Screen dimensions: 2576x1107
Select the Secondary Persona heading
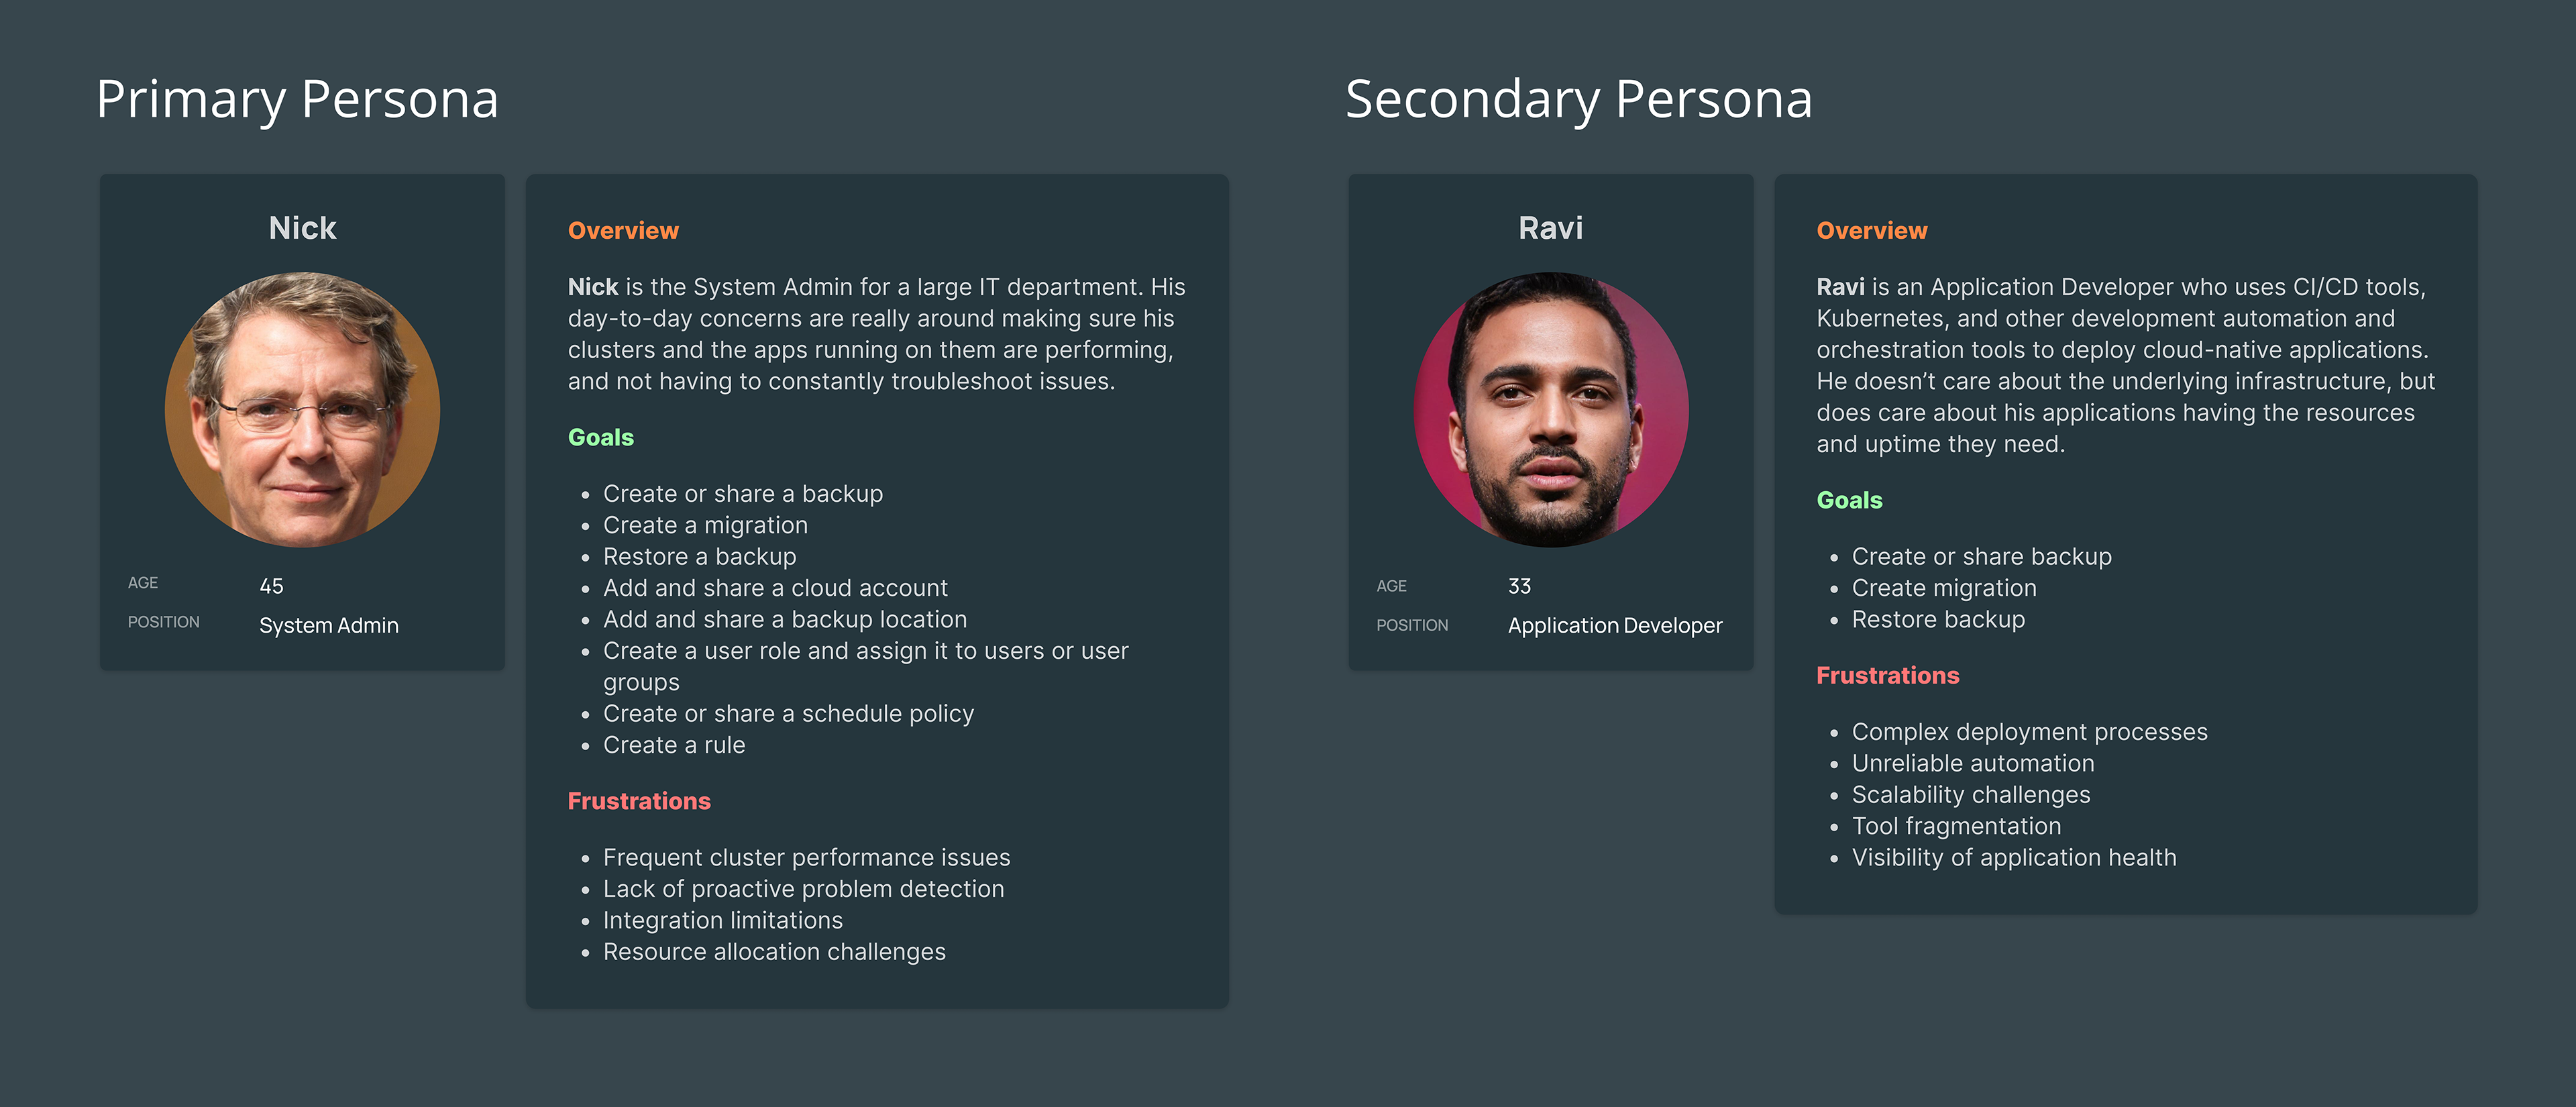click(1578, 100)
